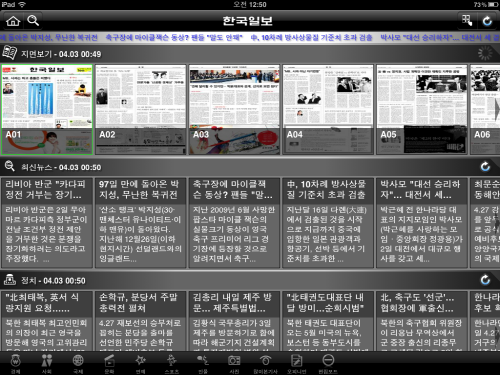Open the '中, 10차례 방사성물질' news card

(328, 223)
